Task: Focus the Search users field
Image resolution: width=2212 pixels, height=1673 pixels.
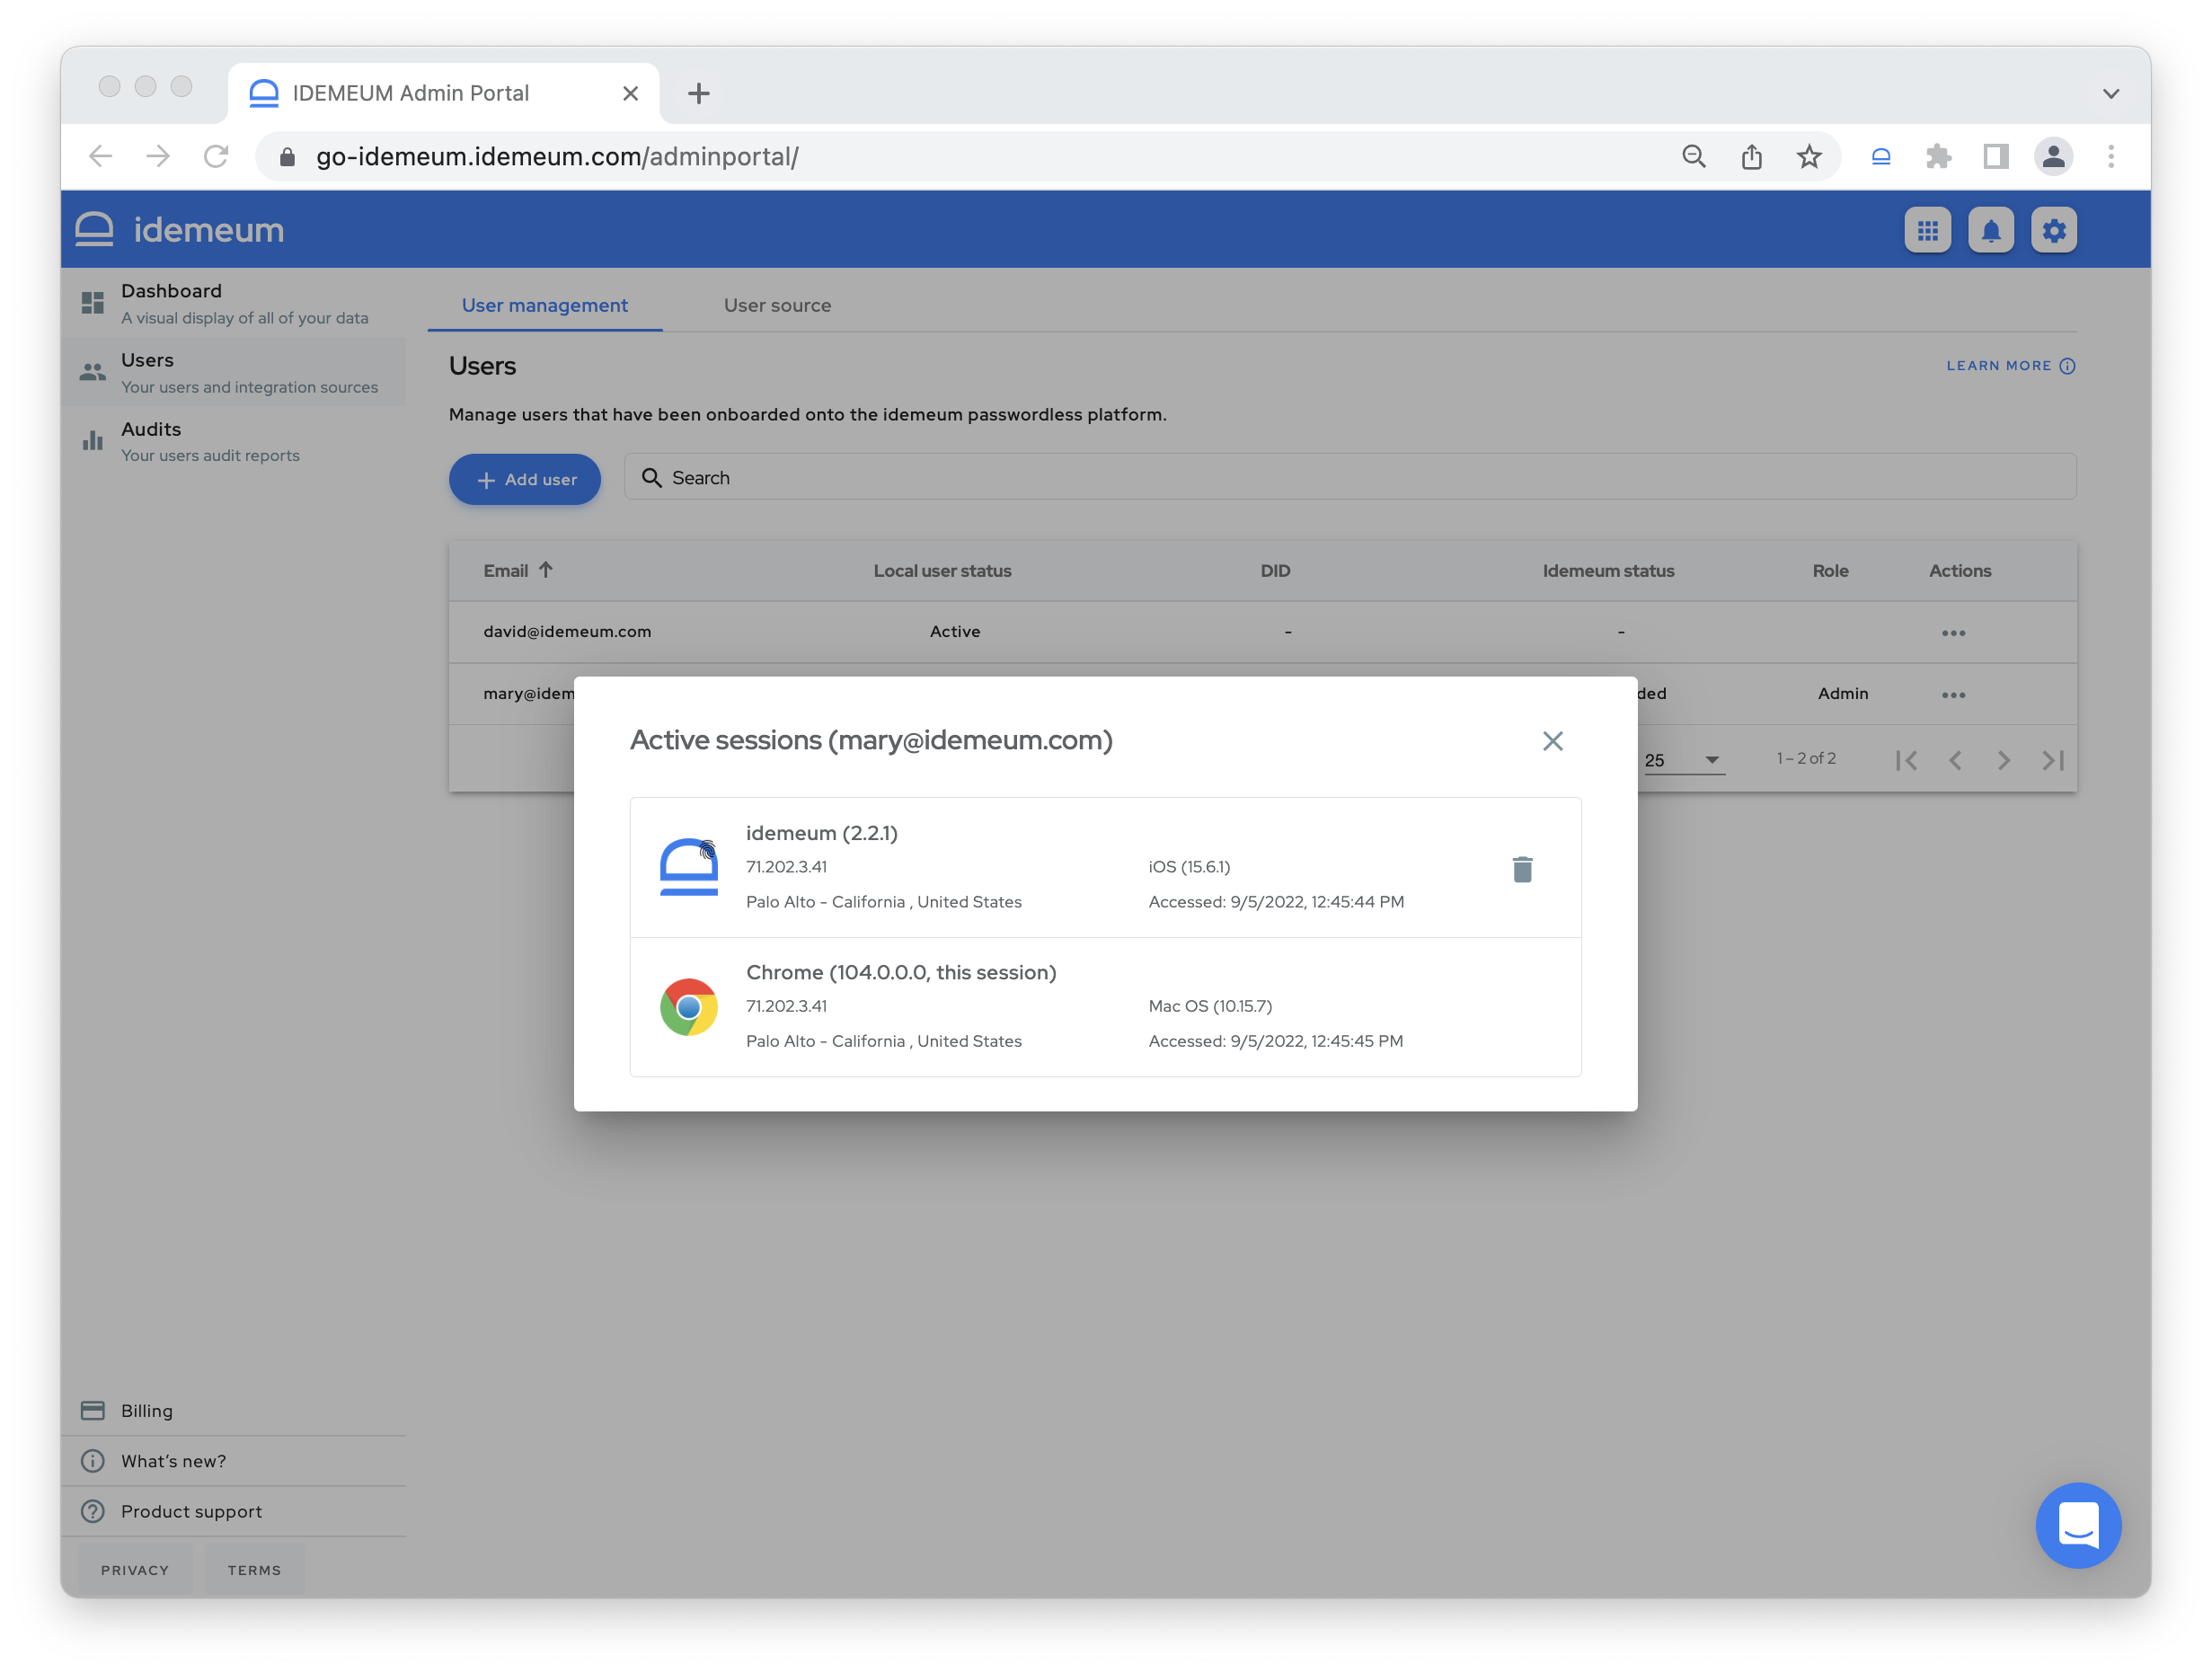Action: pos(1349,477)
